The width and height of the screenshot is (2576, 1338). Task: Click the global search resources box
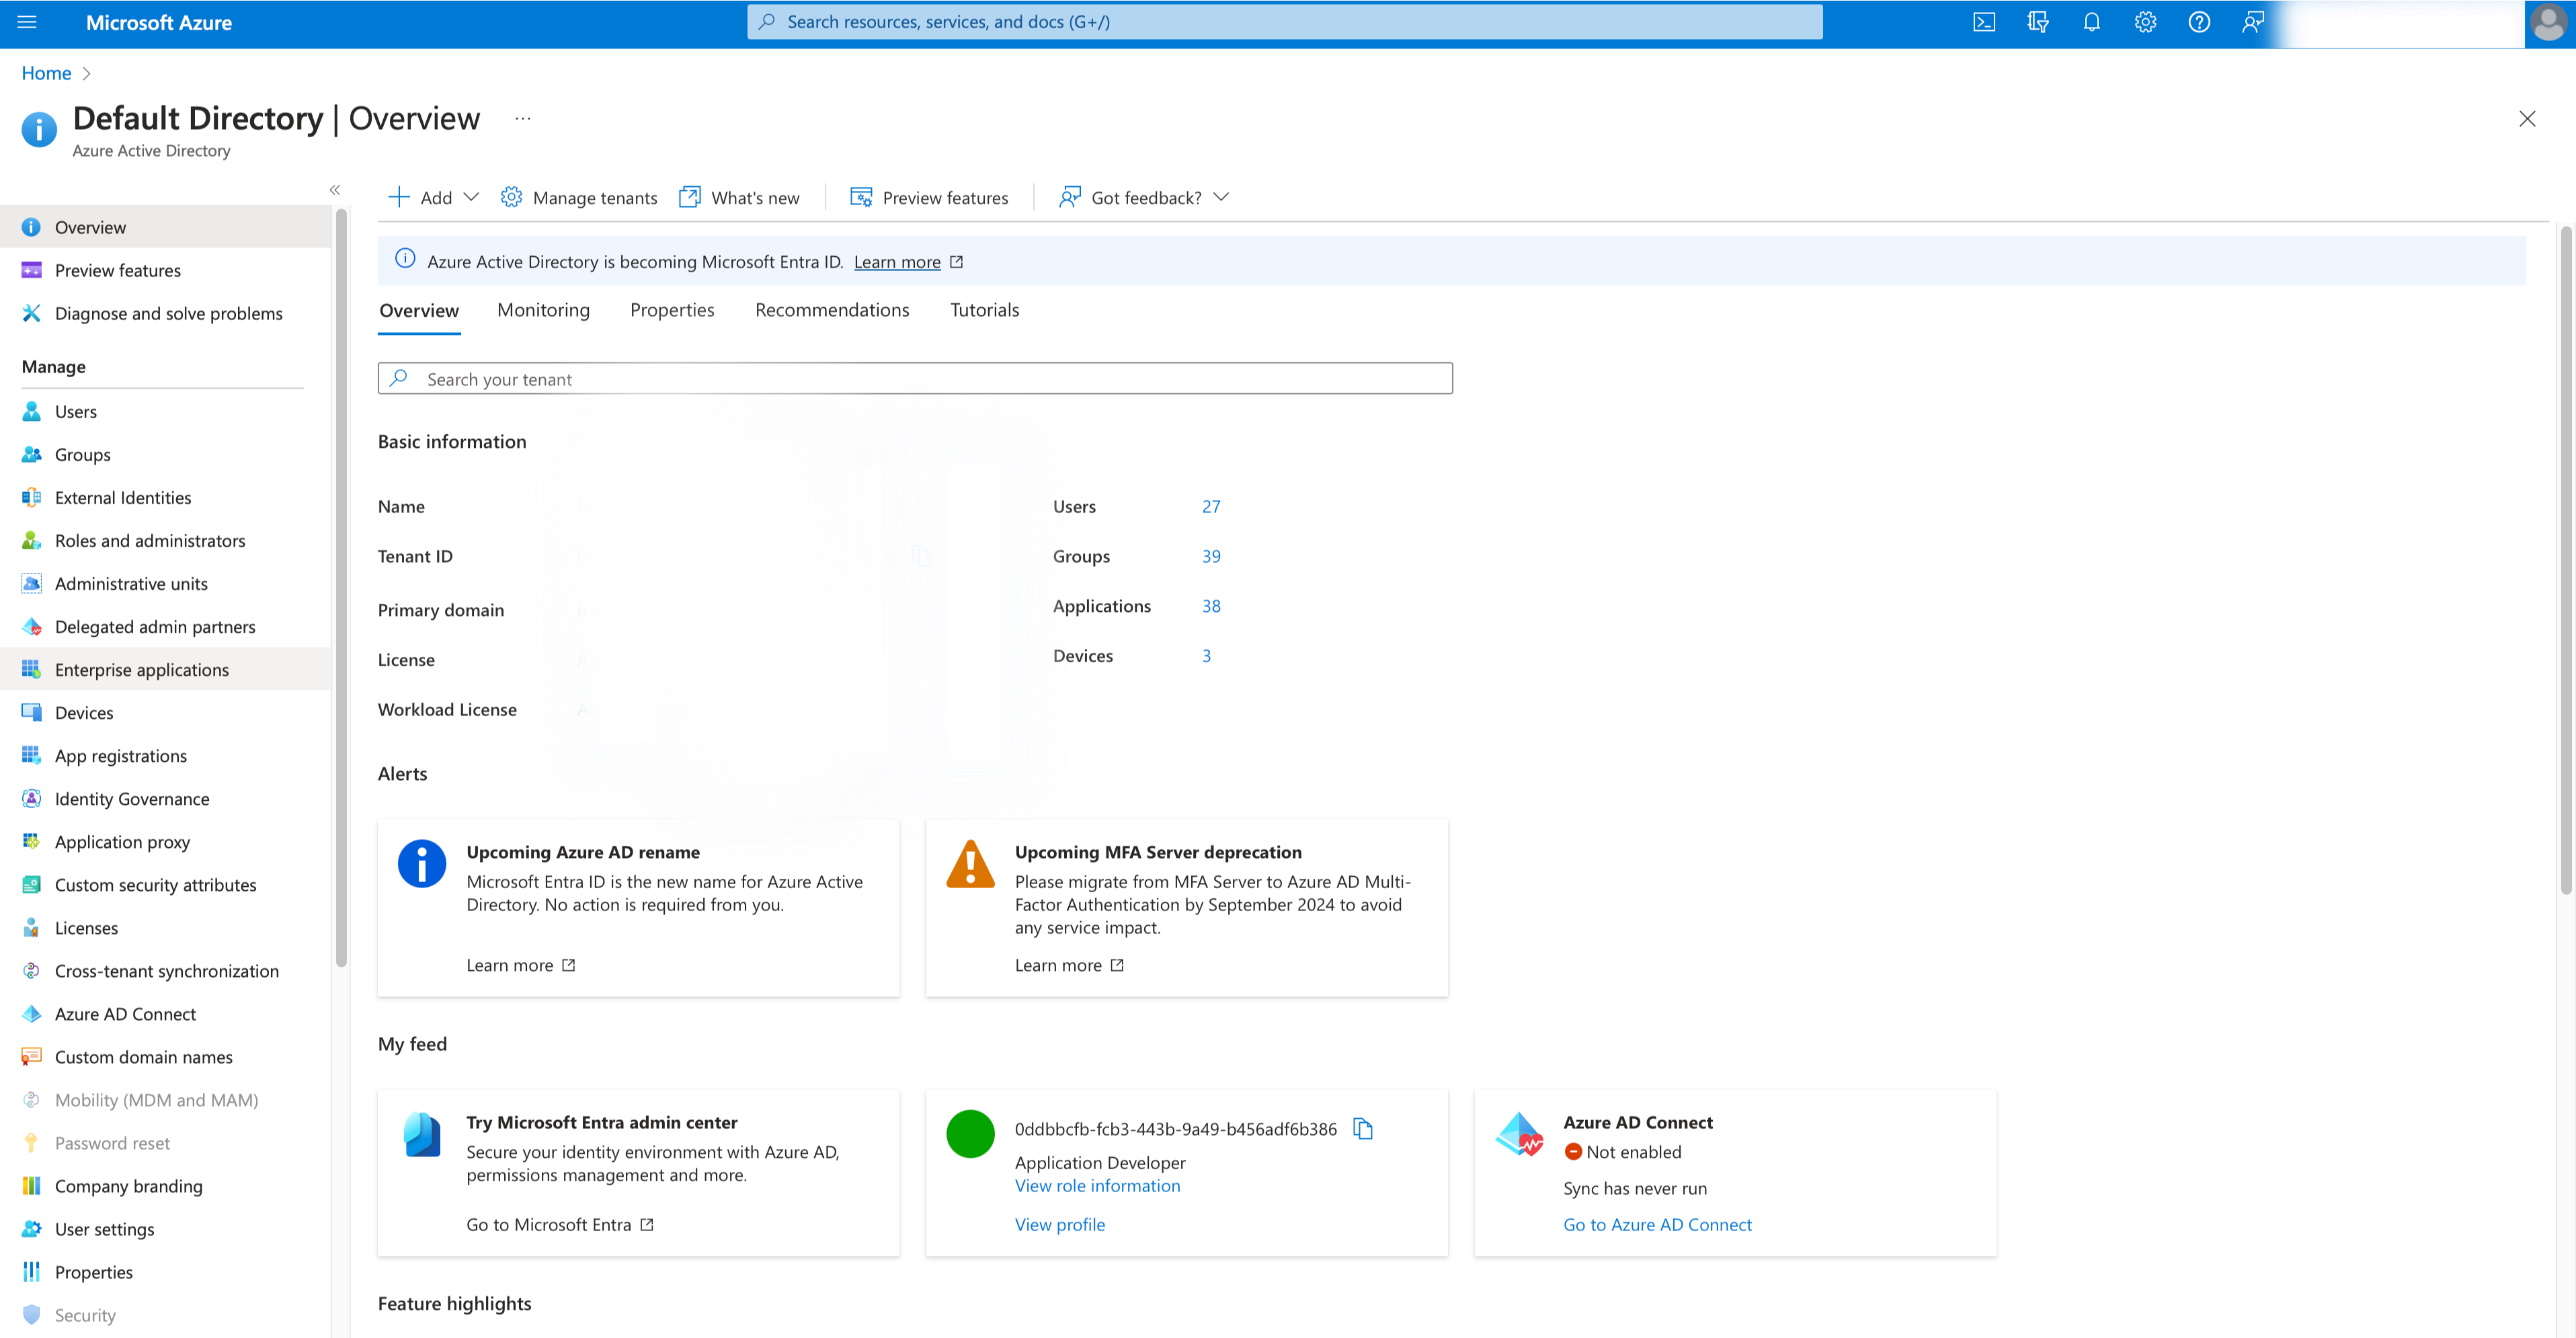click(x=1284, y=22)
